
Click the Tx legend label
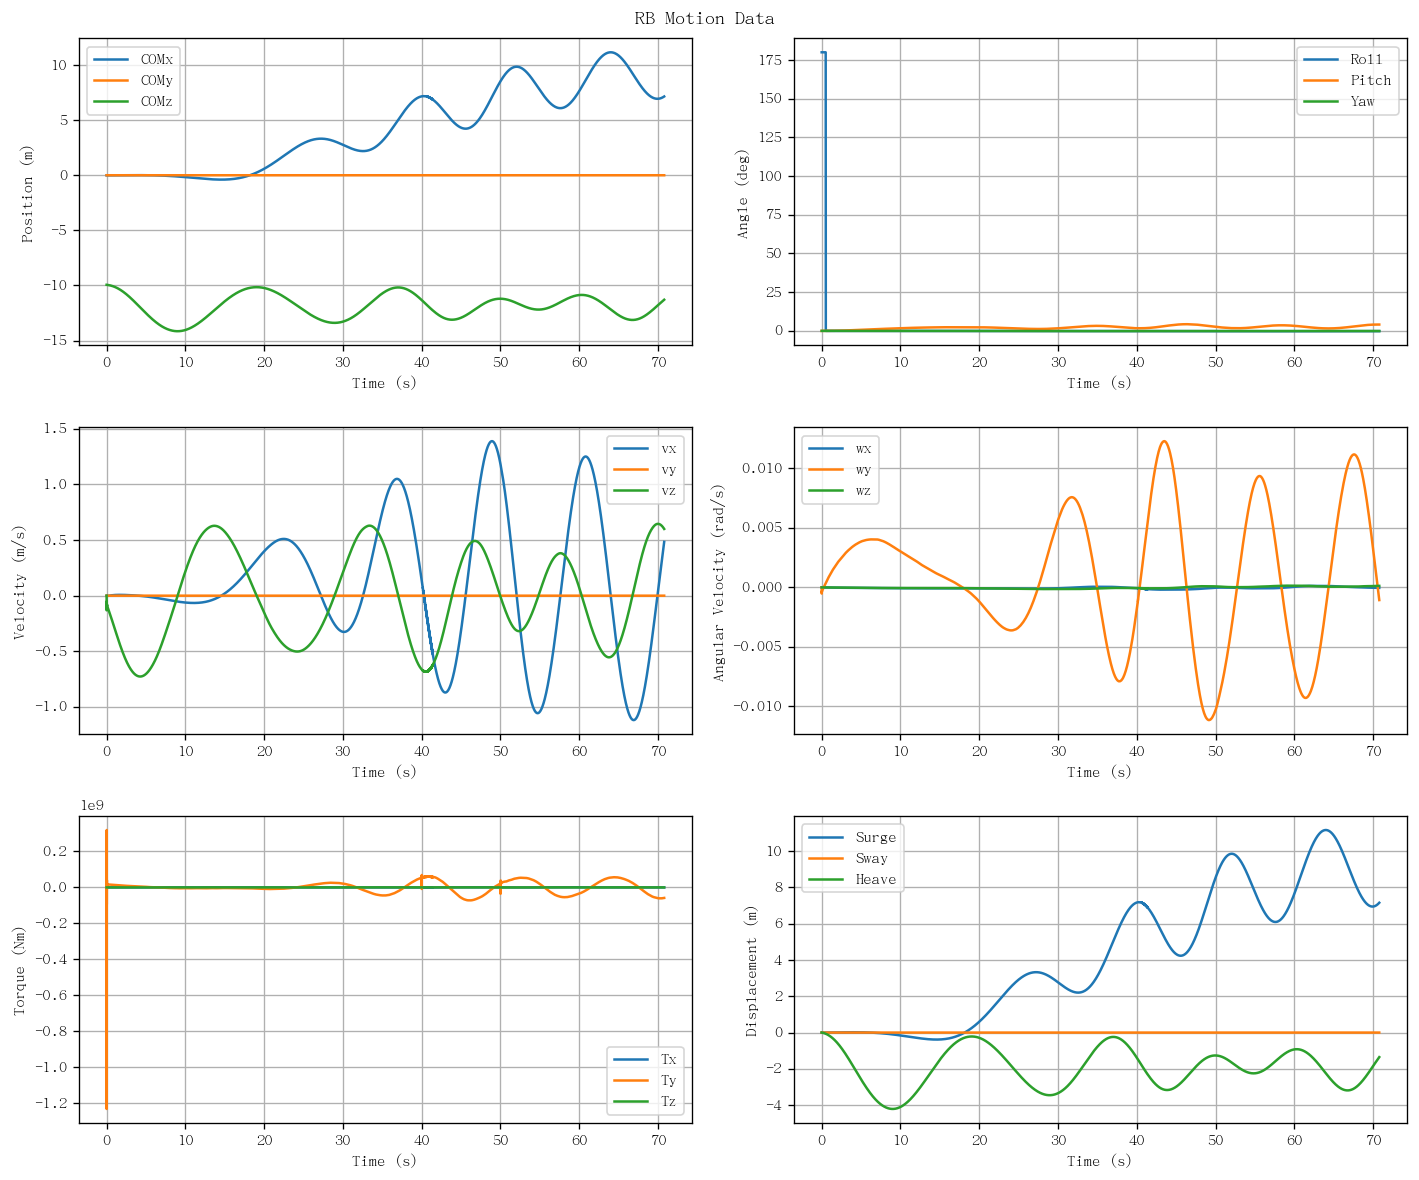668,1059
